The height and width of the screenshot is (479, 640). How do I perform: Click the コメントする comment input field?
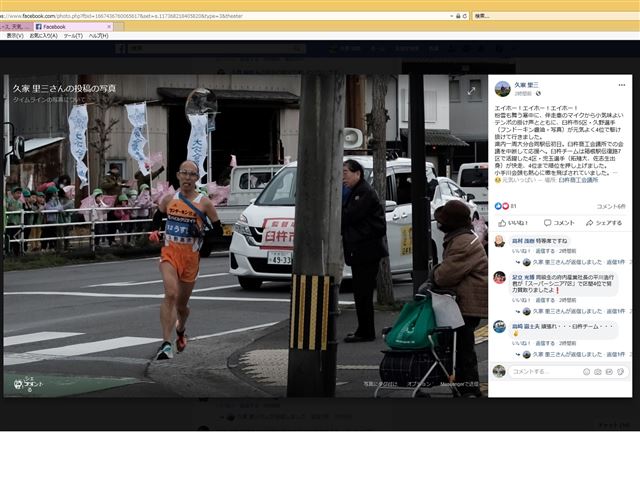(568, 372)
